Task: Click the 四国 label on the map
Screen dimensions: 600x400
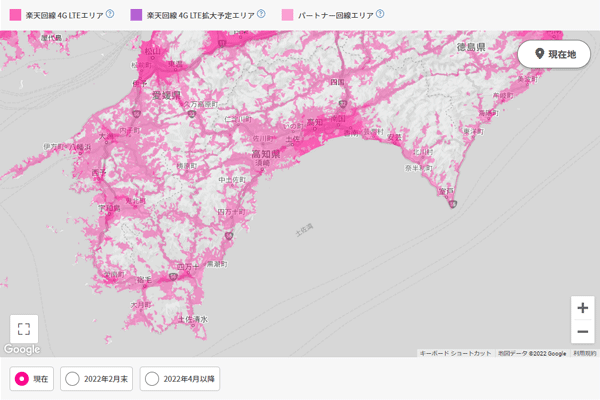Action: tap(337, 82)
